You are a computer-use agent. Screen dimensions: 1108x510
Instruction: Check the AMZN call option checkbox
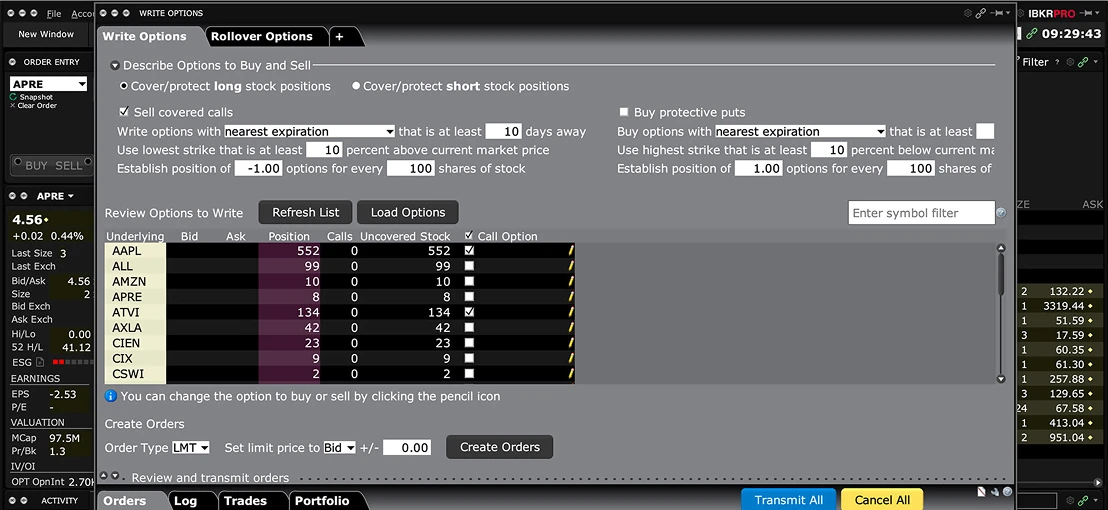click(x=469, y=281)
